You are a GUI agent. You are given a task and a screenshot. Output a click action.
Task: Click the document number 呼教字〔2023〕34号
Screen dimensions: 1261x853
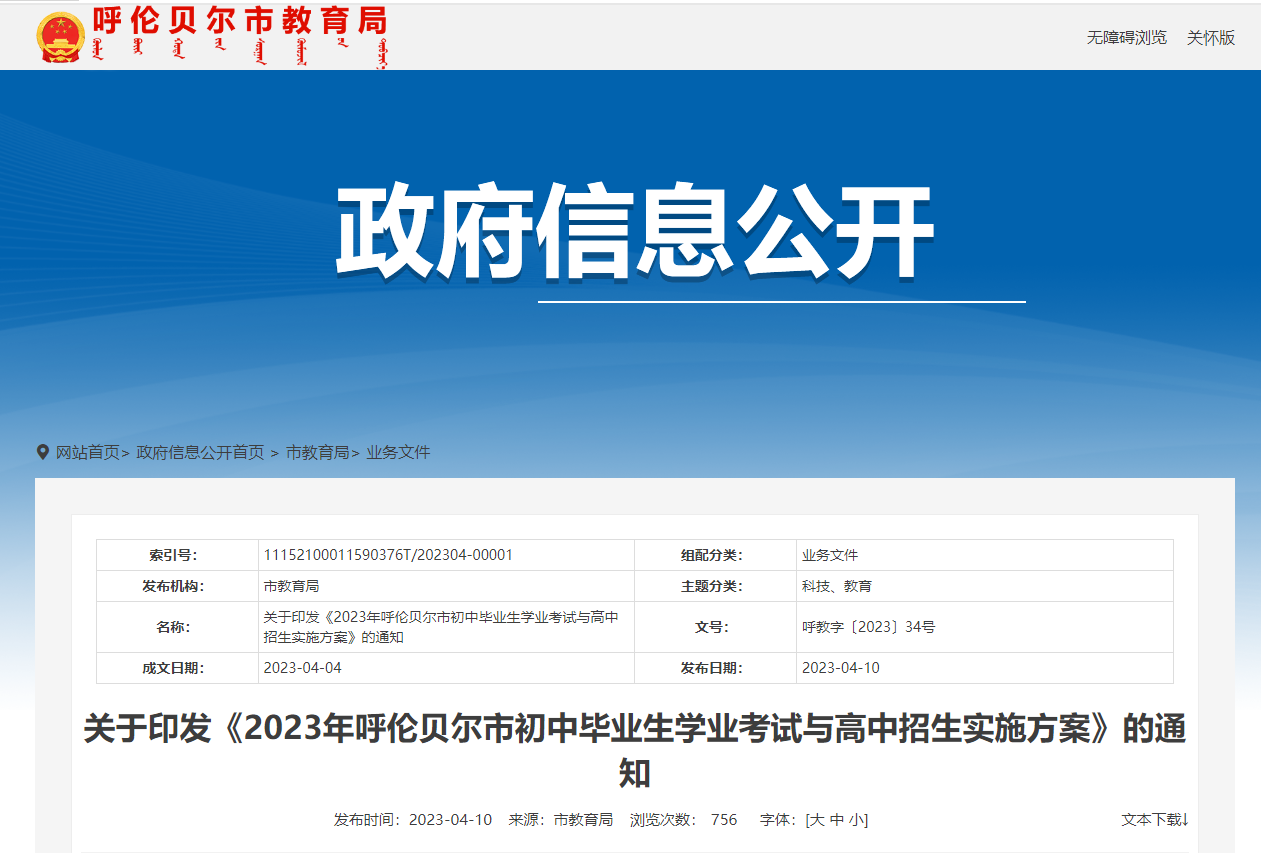pyautogui.click(x=868, y=627)
